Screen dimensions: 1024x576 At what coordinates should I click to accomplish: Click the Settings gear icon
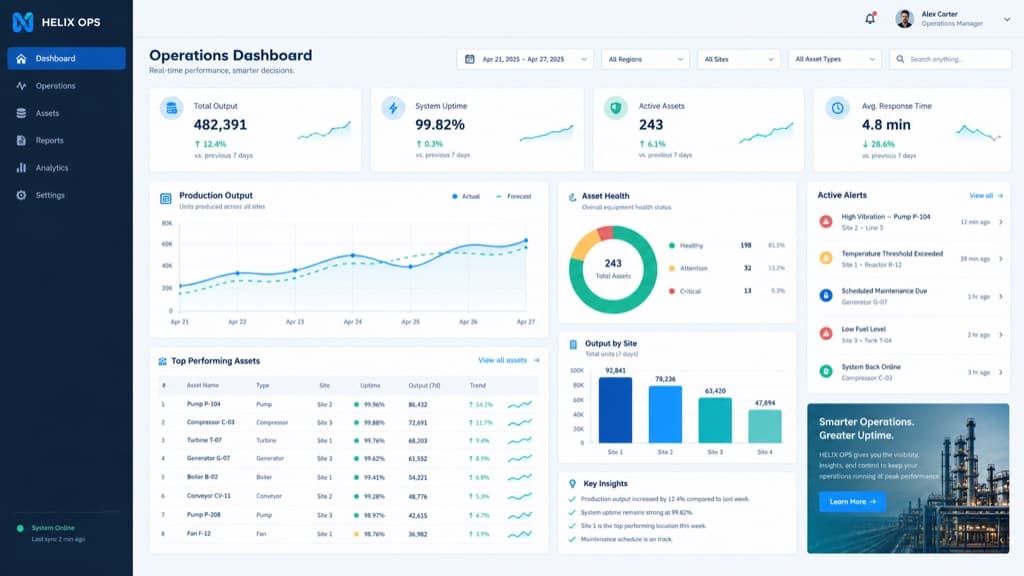click(x=21, y=195)
